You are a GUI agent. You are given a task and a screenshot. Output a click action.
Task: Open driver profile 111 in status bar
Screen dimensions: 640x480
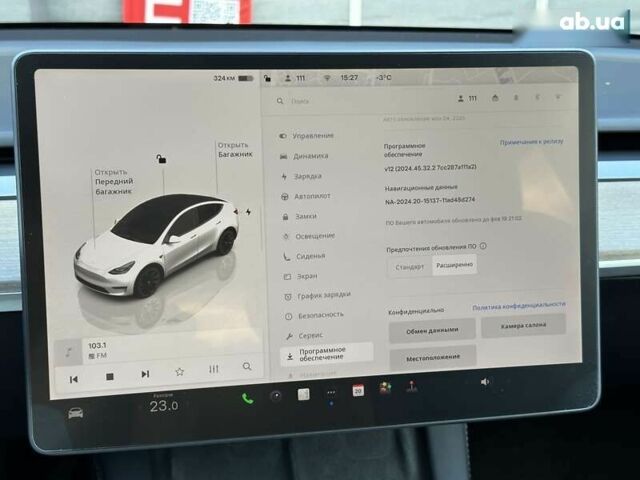[x=295, y=78]
